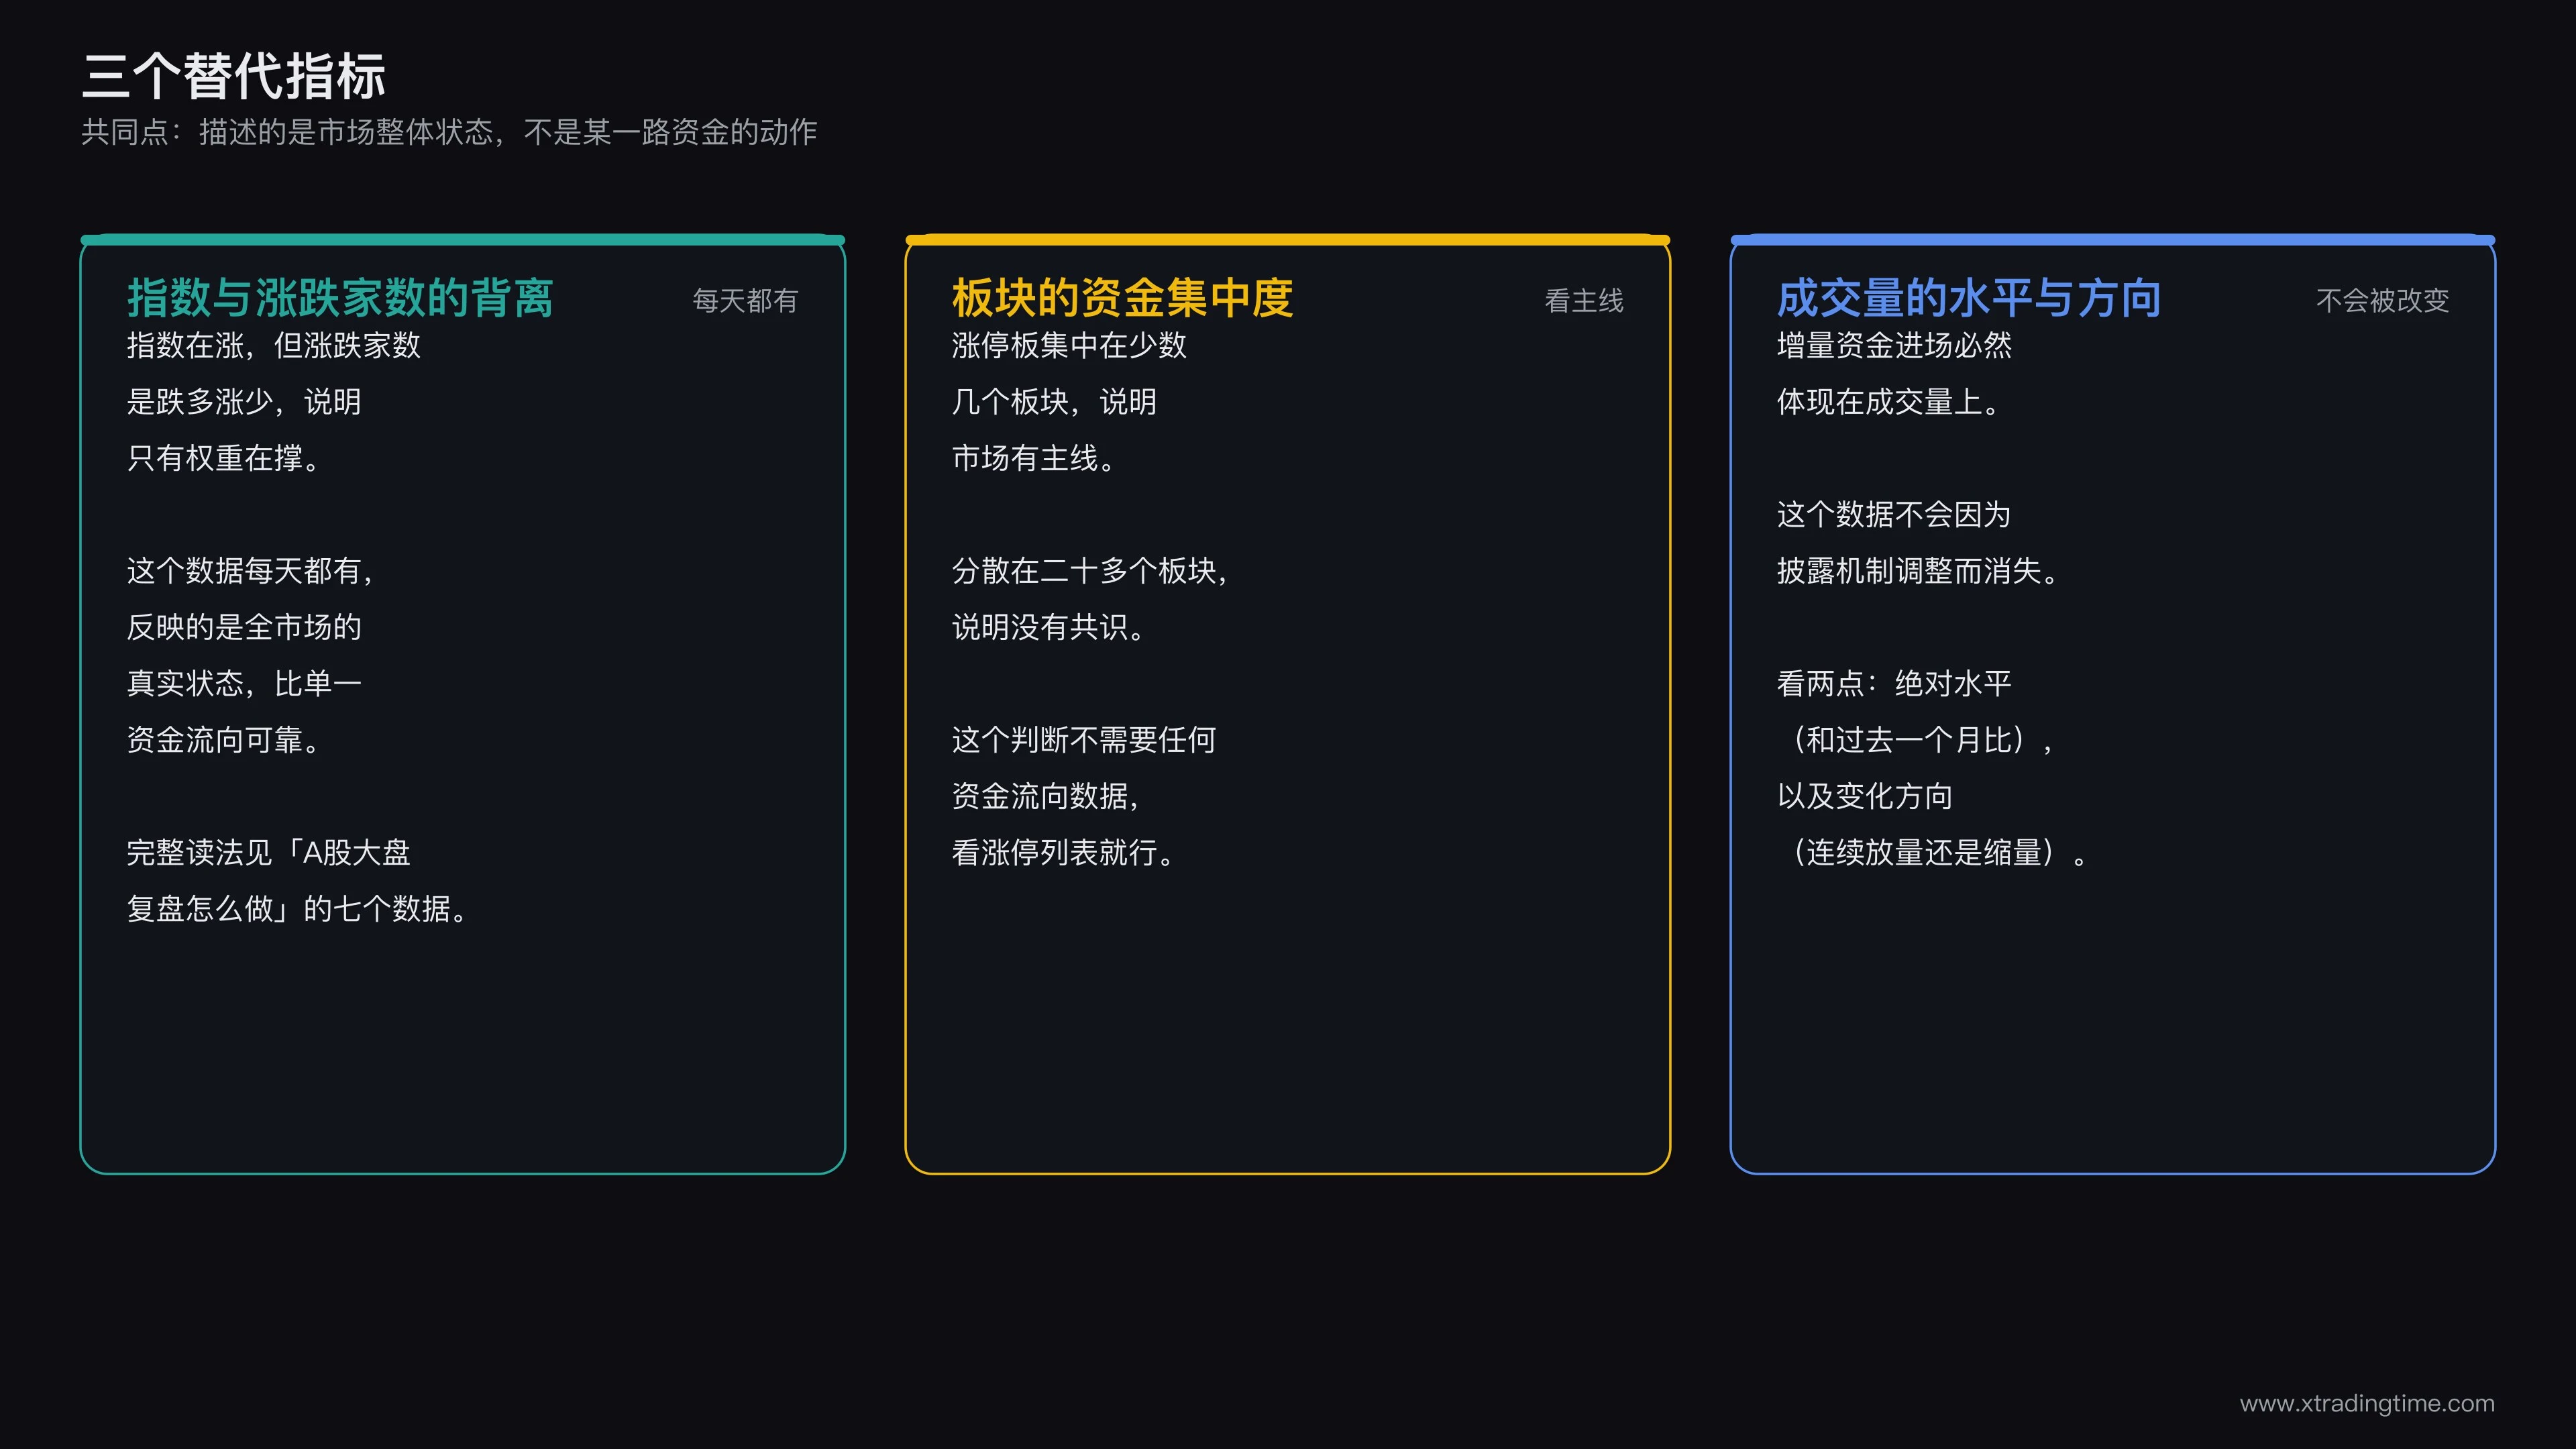The image size is (2576, 1449).
Task: Click the line 披露机制调整而消失。
Action: coord(1917,571)
